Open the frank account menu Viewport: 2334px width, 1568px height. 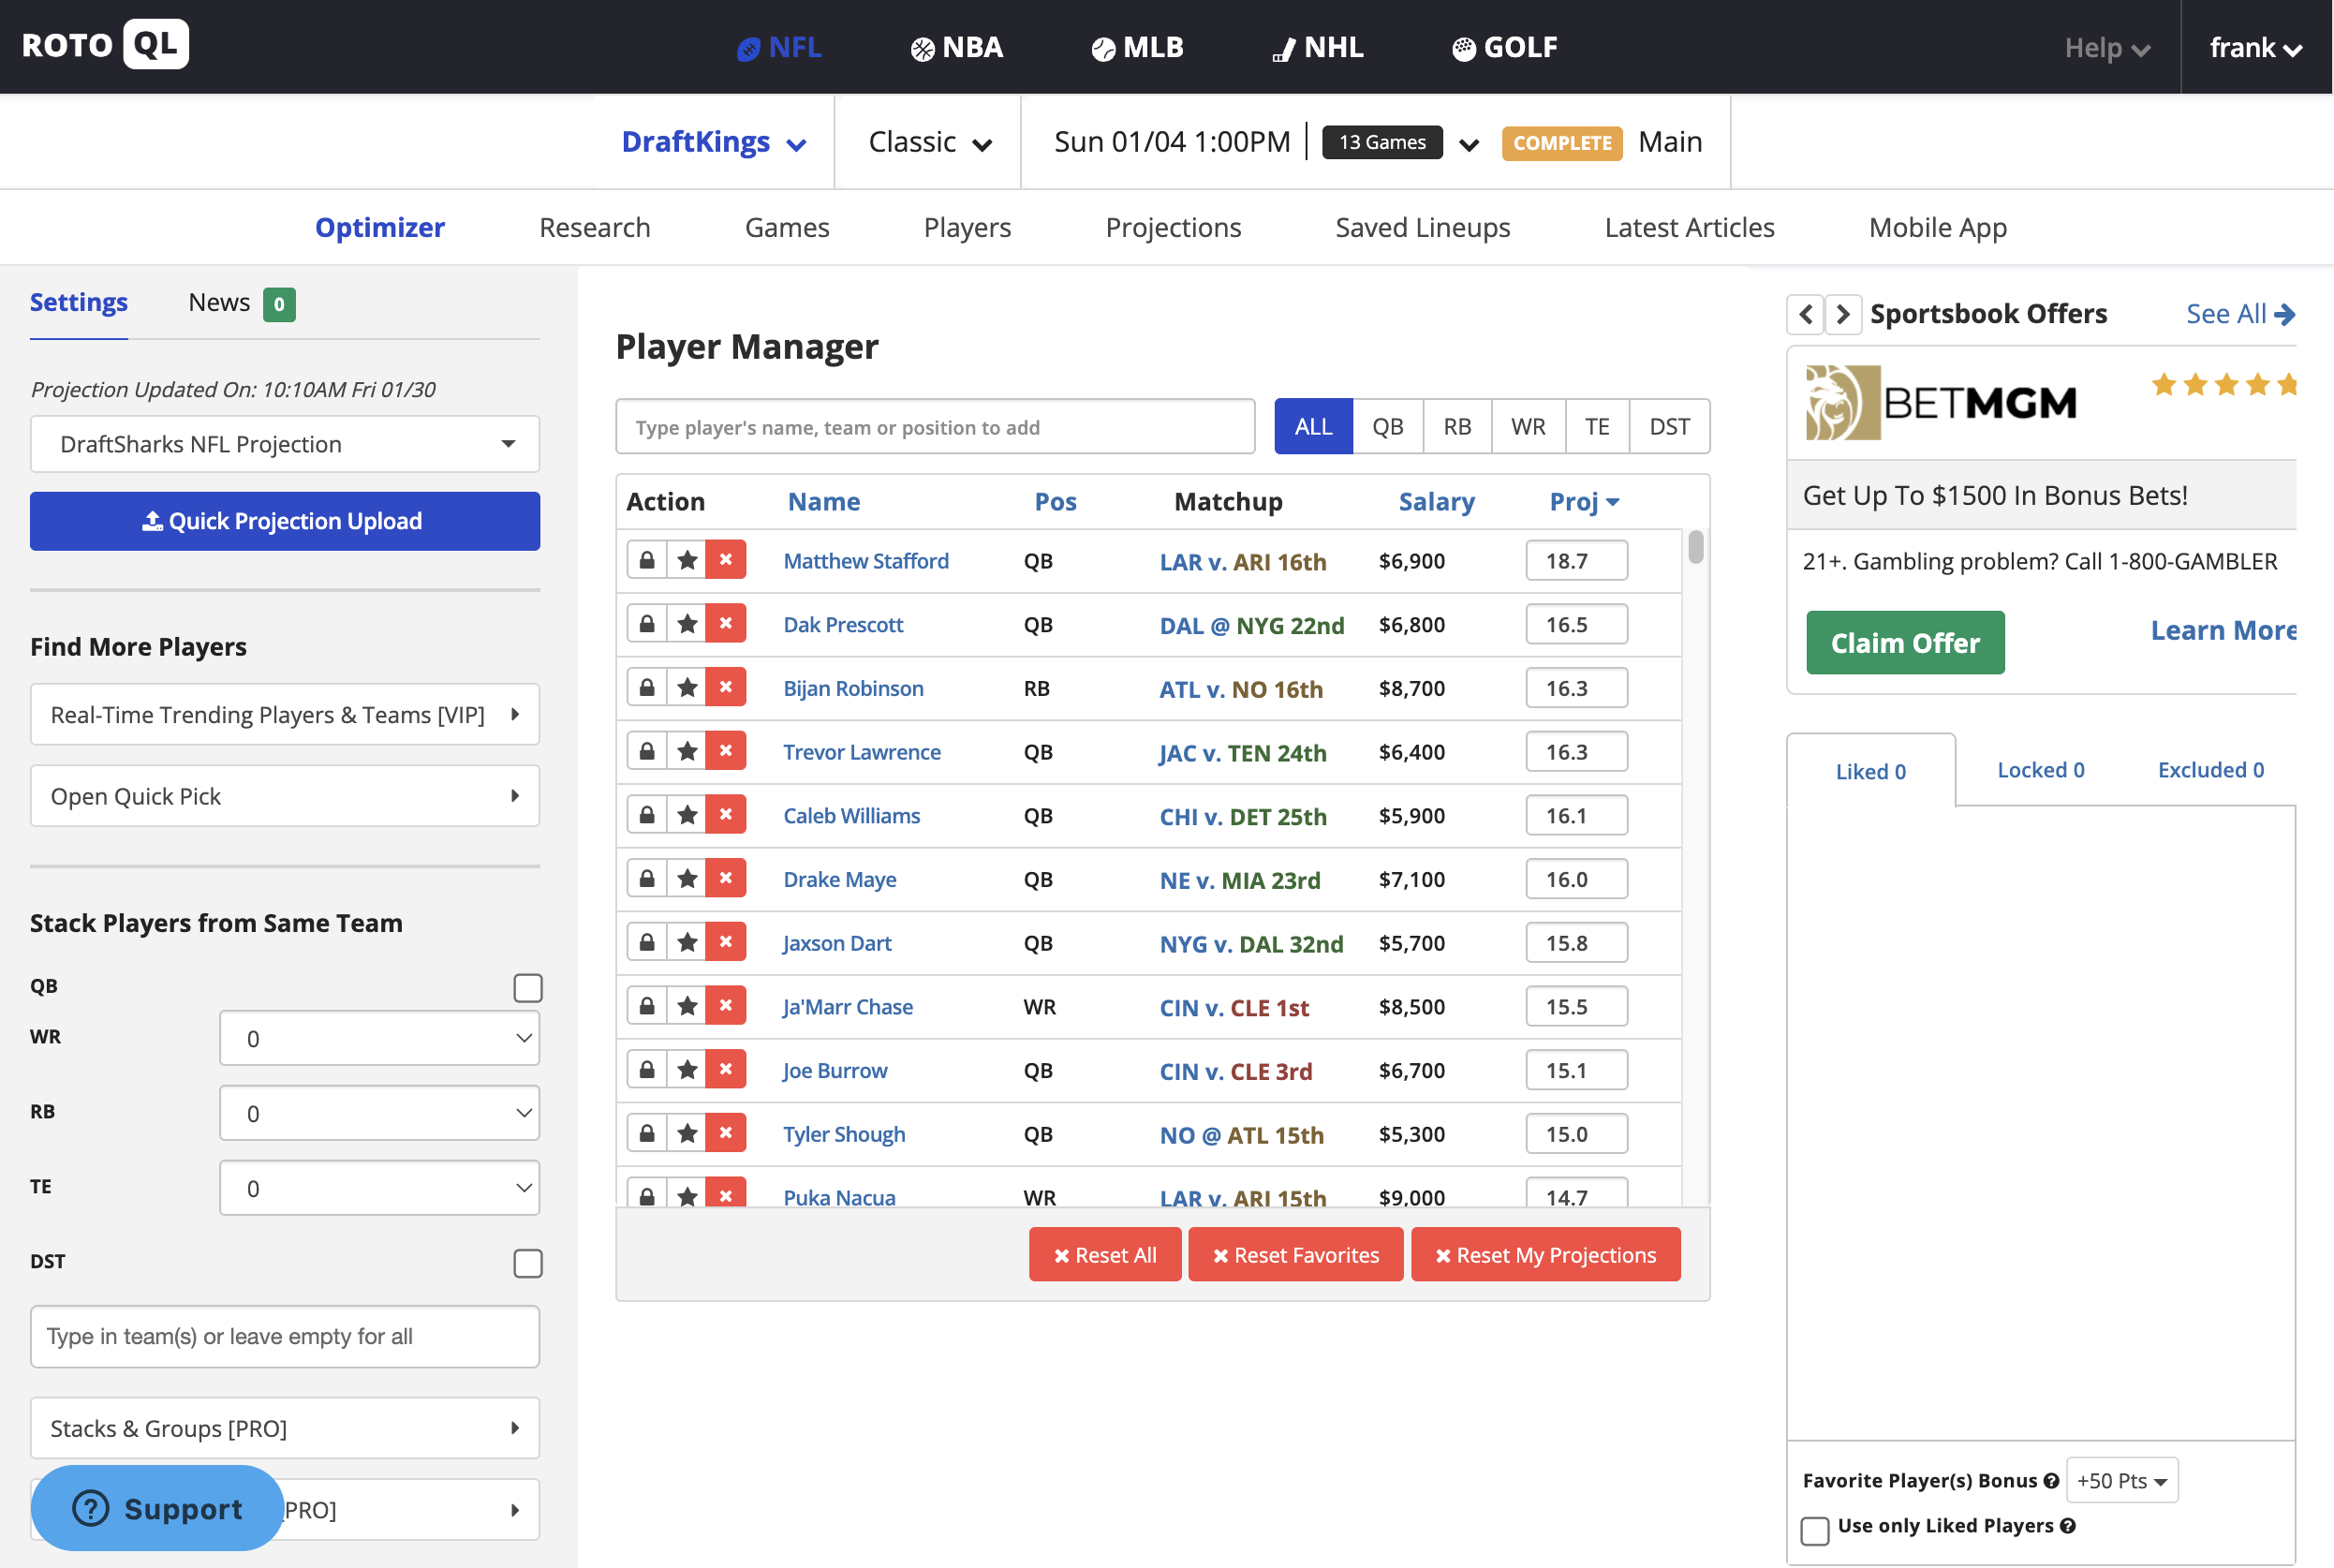tap(2256, 48)
